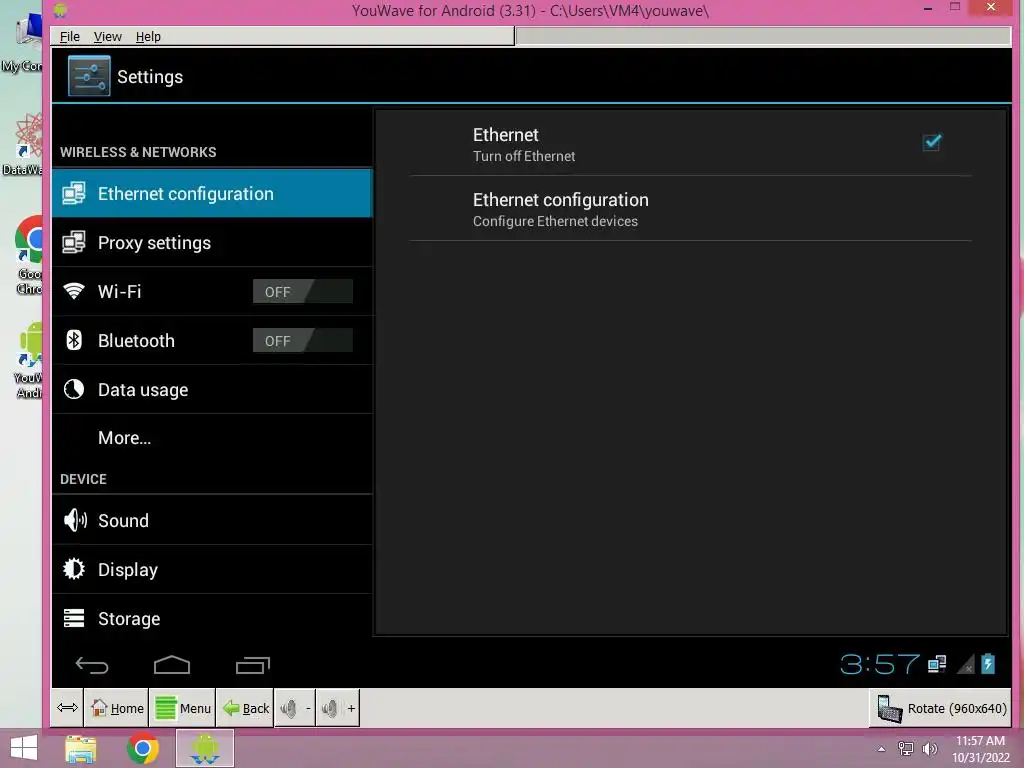Click the YouWave Back toolbar button
The height and width of the screenshot is (768, 1024).
click(x=245, y=708)
